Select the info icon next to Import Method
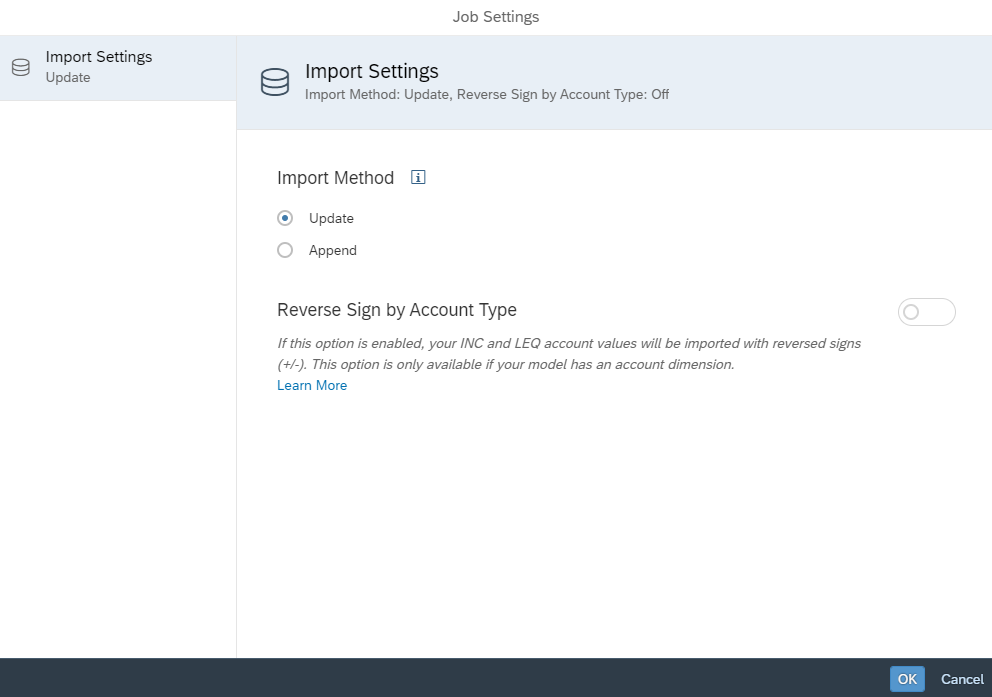992x697 pixels. click(x=417, y=176)
